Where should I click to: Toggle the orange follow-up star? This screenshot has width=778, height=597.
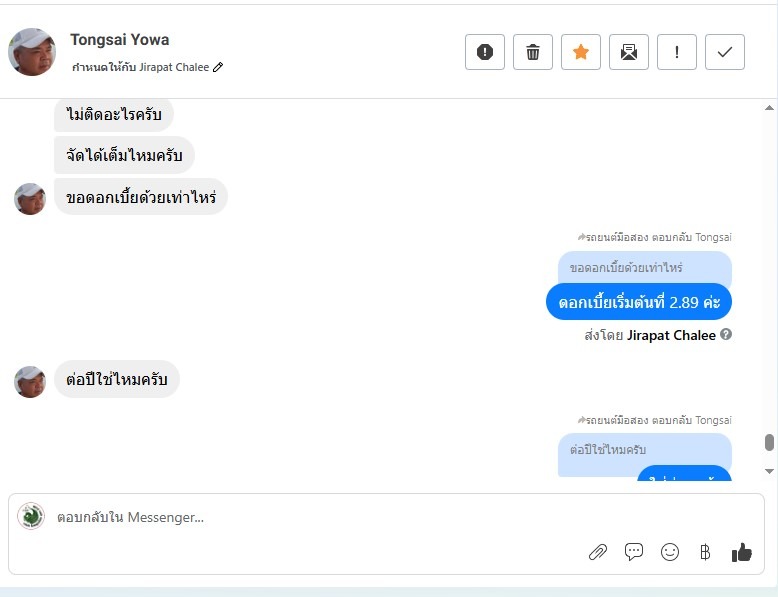point(581,52)
